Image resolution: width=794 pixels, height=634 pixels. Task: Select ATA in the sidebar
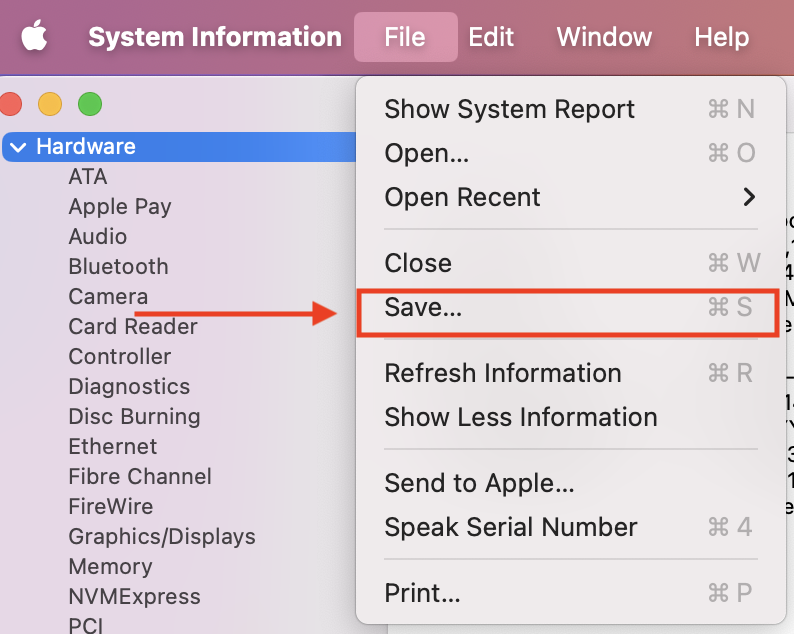tap(88, 177)
